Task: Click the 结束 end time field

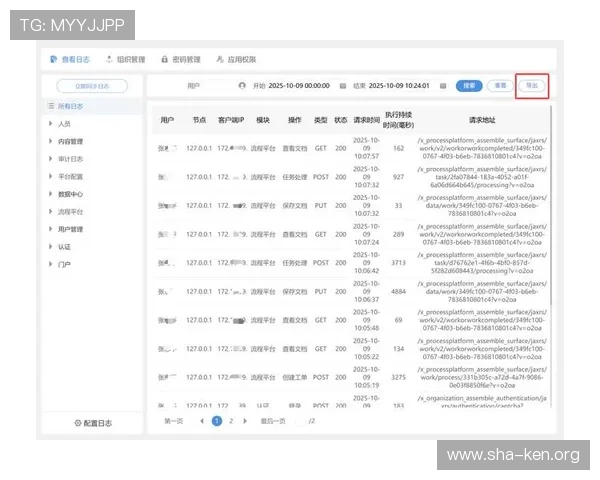Action: pyautogui.click(x=400, y=86)
